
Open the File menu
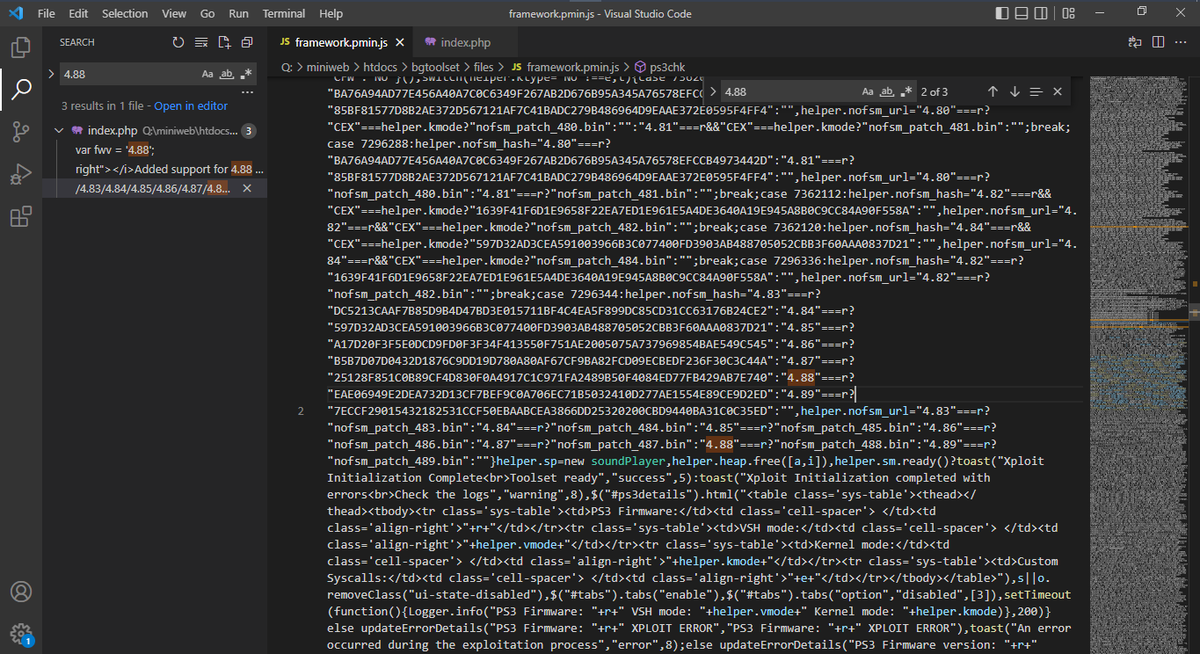[46, 14]
